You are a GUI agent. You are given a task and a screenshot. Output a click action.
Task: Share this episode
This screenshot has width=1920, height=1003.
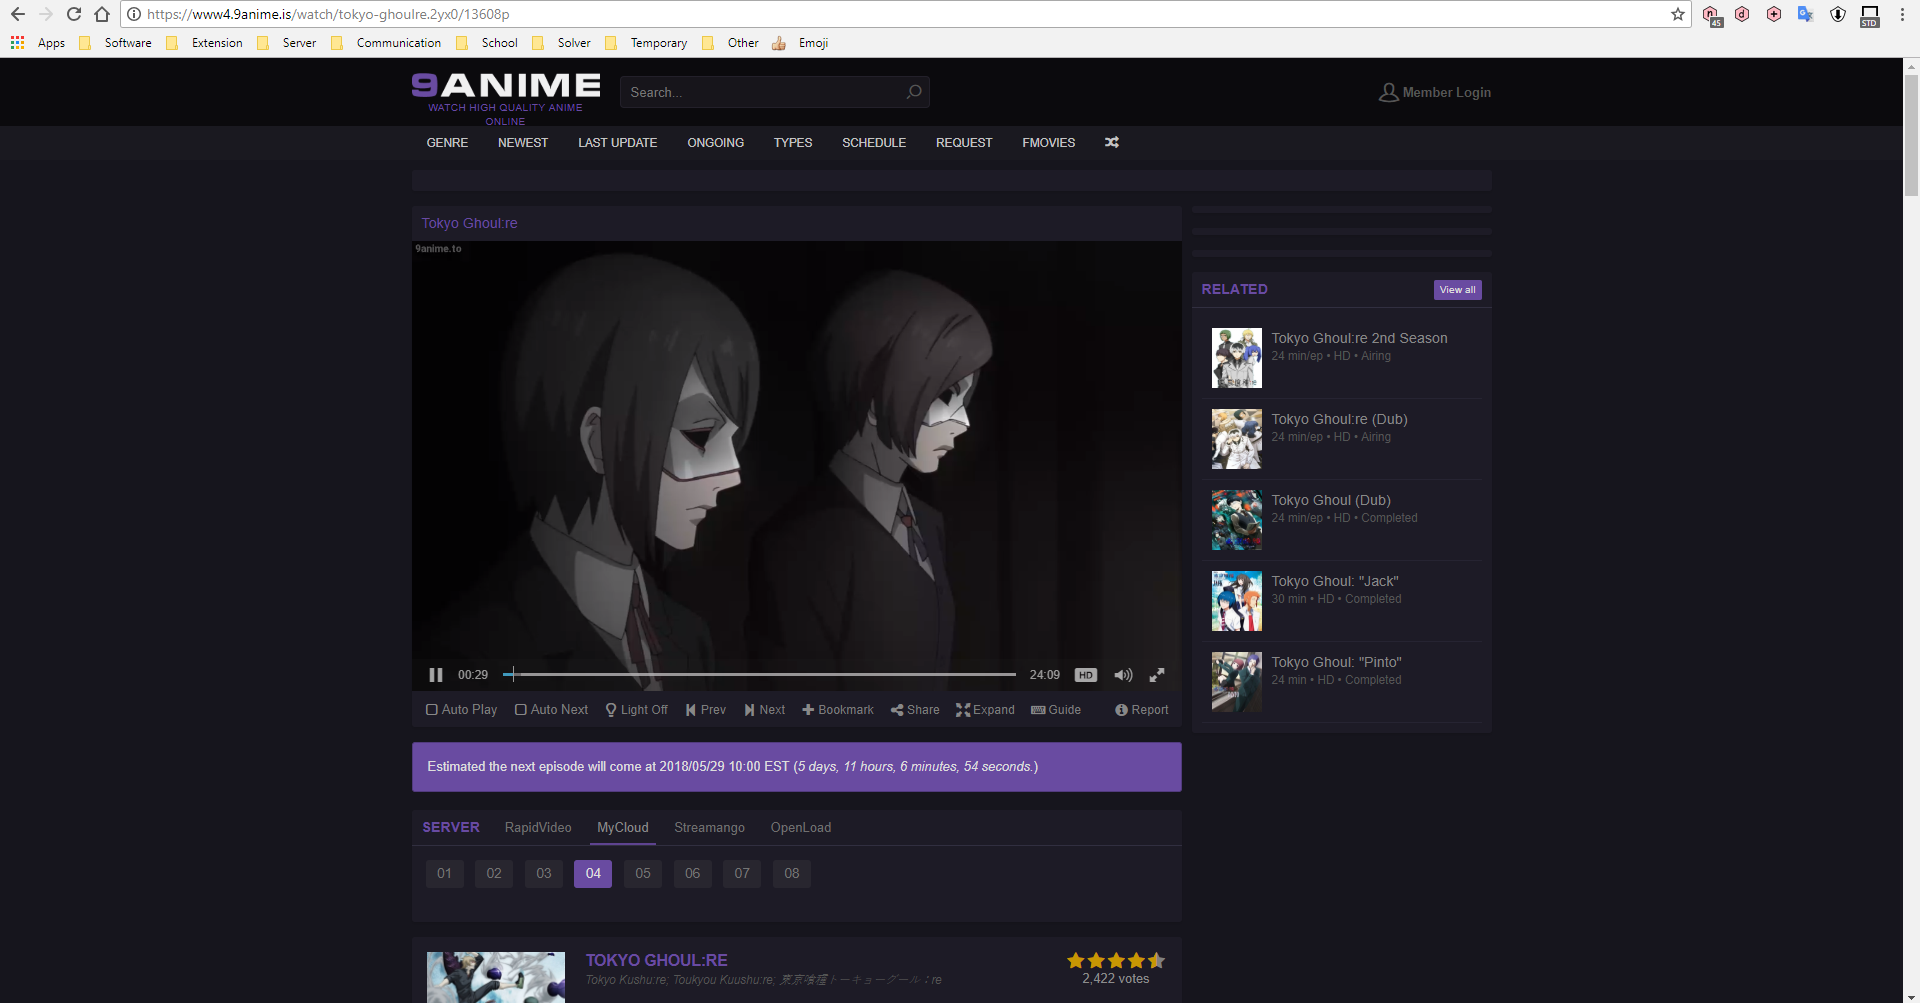[x=915, y=710]
